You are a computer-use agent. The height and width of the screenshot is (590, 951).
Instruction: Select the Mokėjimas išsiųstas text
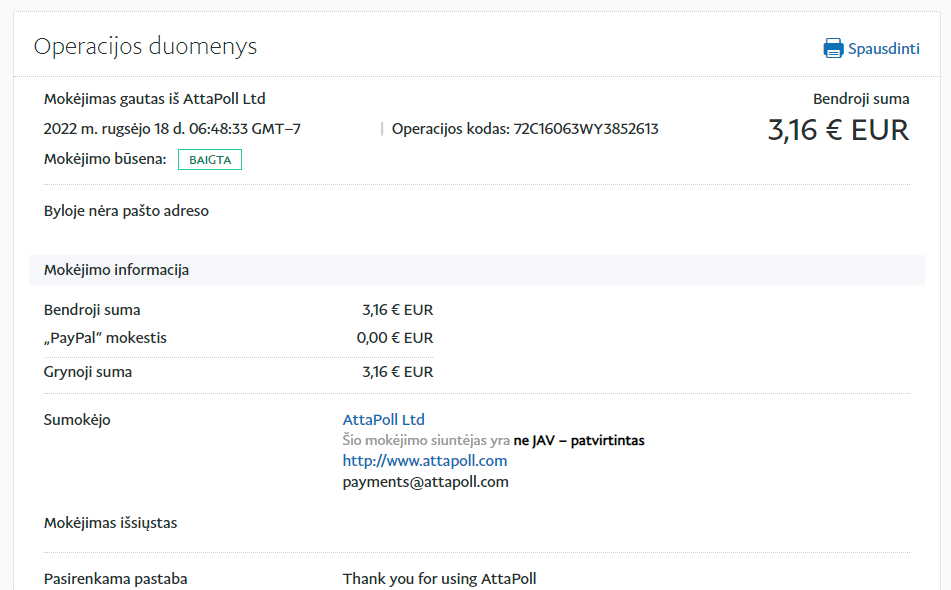(x=110, y=523)
